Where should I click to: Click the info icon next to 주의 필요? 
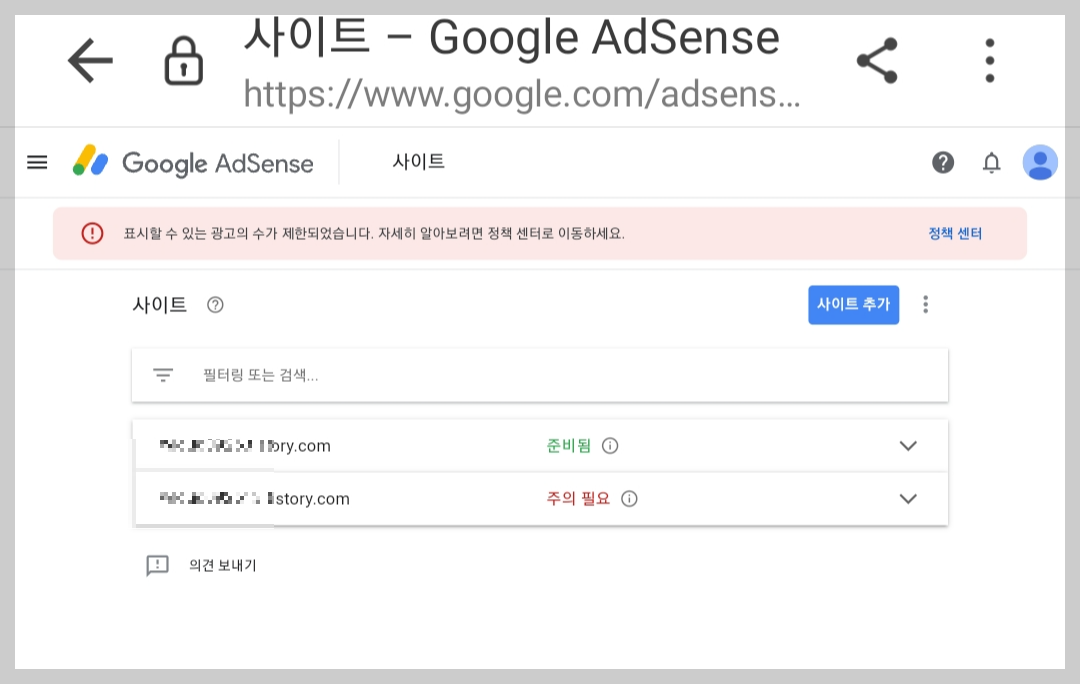[x=630, y=499]
